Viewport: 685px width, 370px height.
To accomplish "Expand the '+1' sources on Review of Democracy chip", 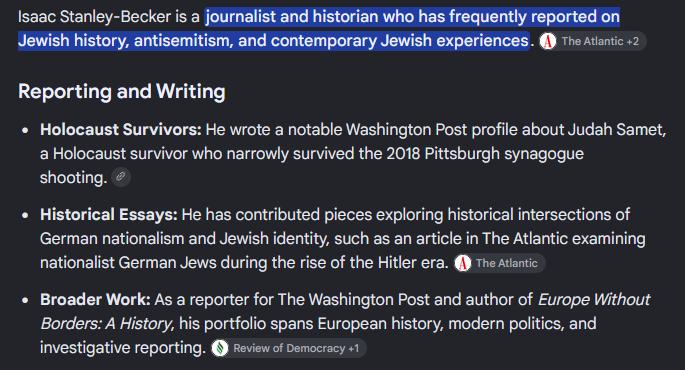I will (x=353, y=348).
